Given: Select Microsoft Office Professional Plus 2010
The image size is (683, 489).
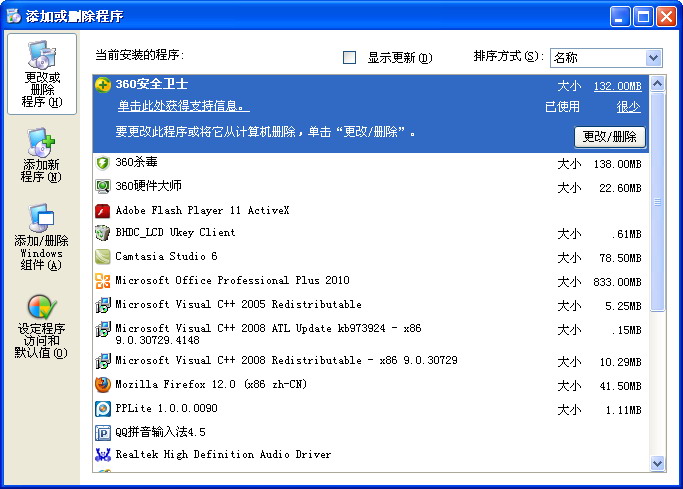Looking at the screenshot, I should (x=370, y=281).
